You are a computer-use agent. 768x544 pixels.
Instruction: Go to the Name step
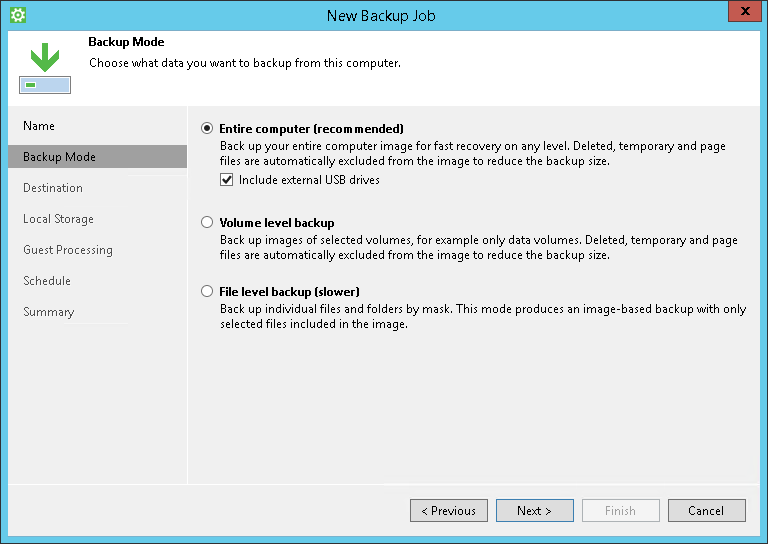39,126
